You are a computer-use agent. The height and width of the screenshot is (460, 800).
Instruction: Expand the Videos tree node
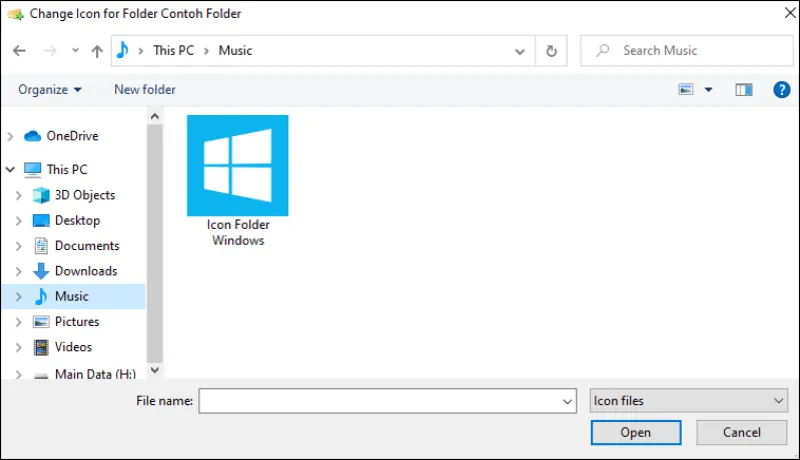19,347
